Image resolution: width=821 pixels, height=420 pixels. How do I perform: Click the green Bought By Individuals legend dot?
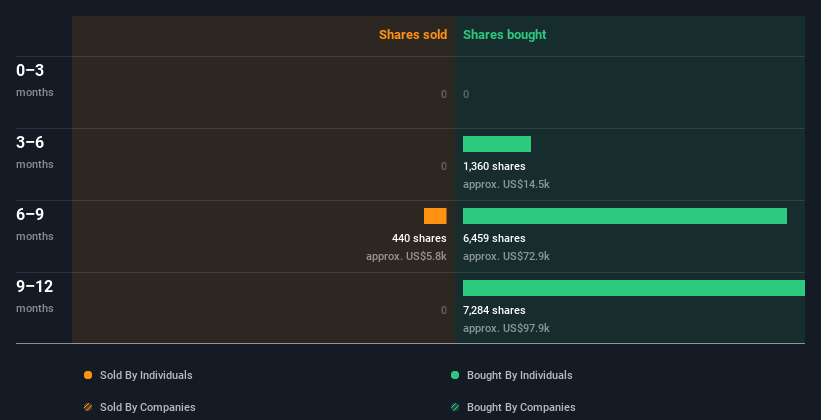pos(455,375)
